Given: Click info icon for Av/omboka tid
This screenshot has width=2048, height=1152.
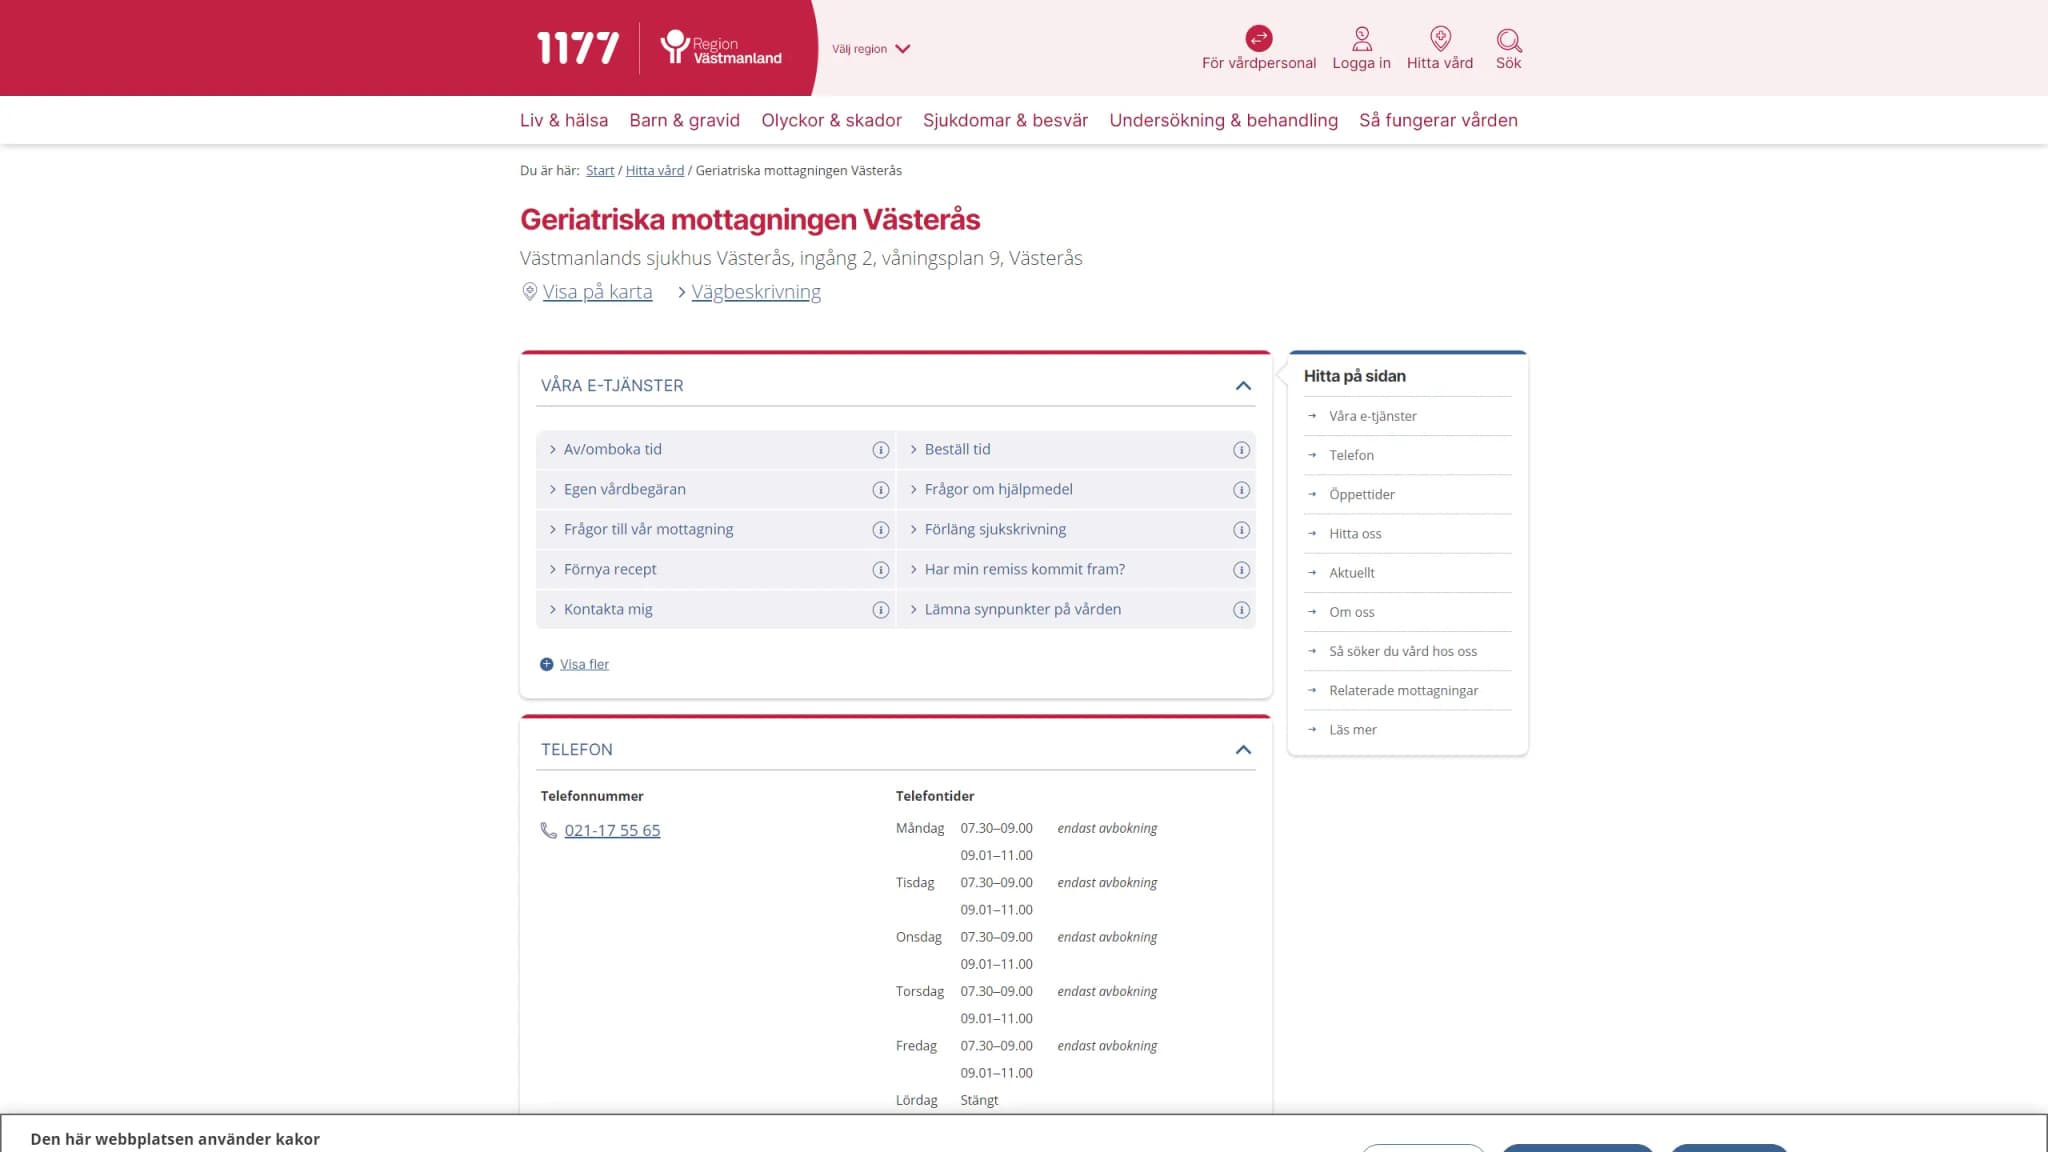Looking at the screenshot, I should tap(880, 450).
